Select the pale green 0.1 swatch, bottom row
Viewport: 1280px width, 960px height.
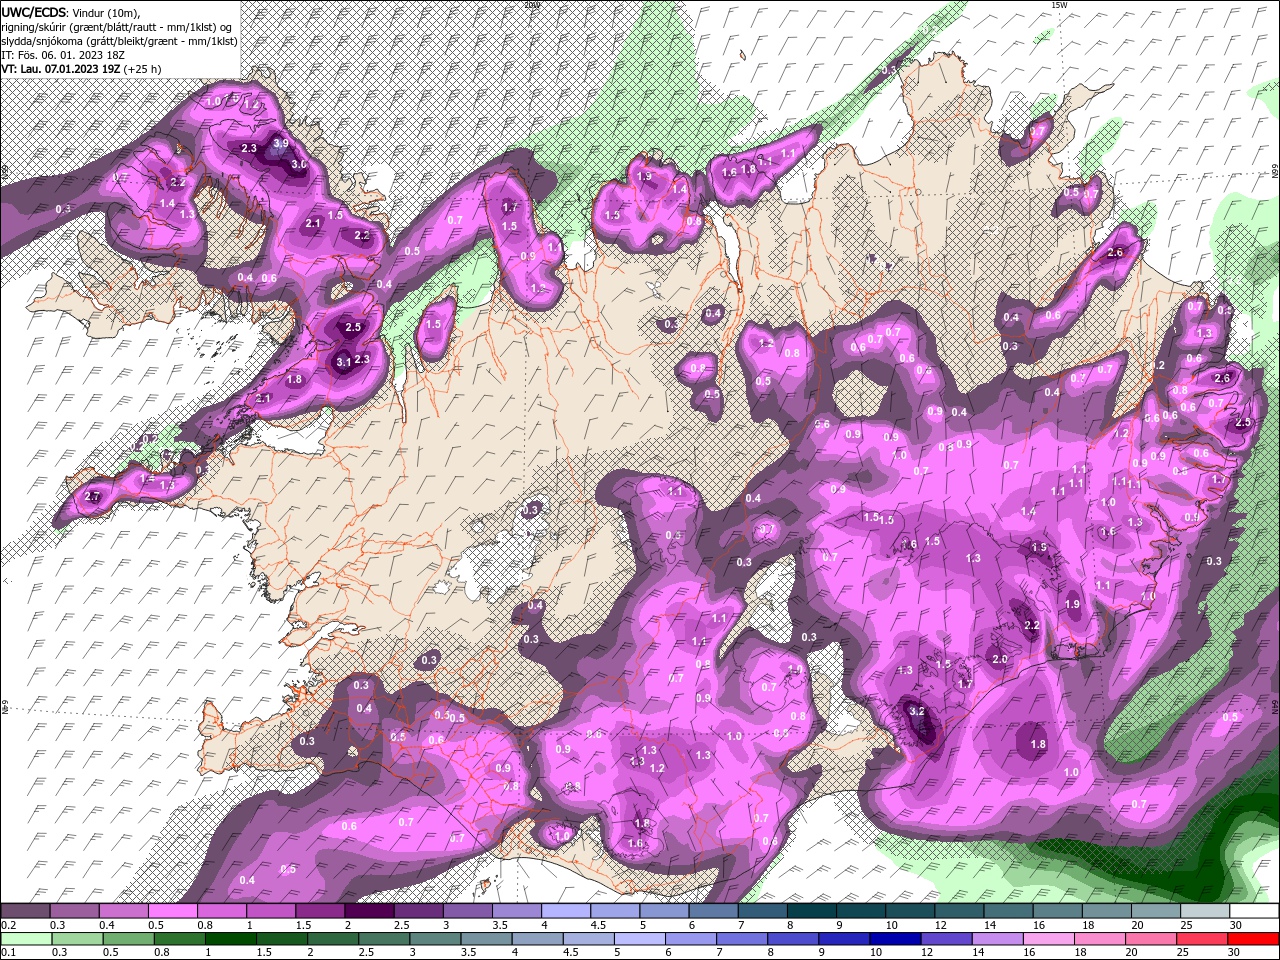click(x=26, y=938)
